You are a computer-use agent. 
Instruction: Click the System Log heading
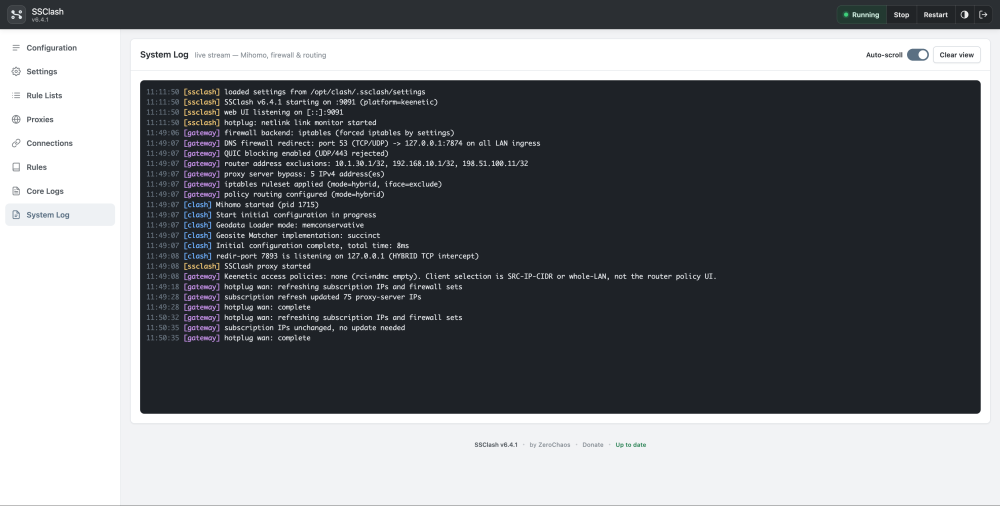click(x=164, y=55)
